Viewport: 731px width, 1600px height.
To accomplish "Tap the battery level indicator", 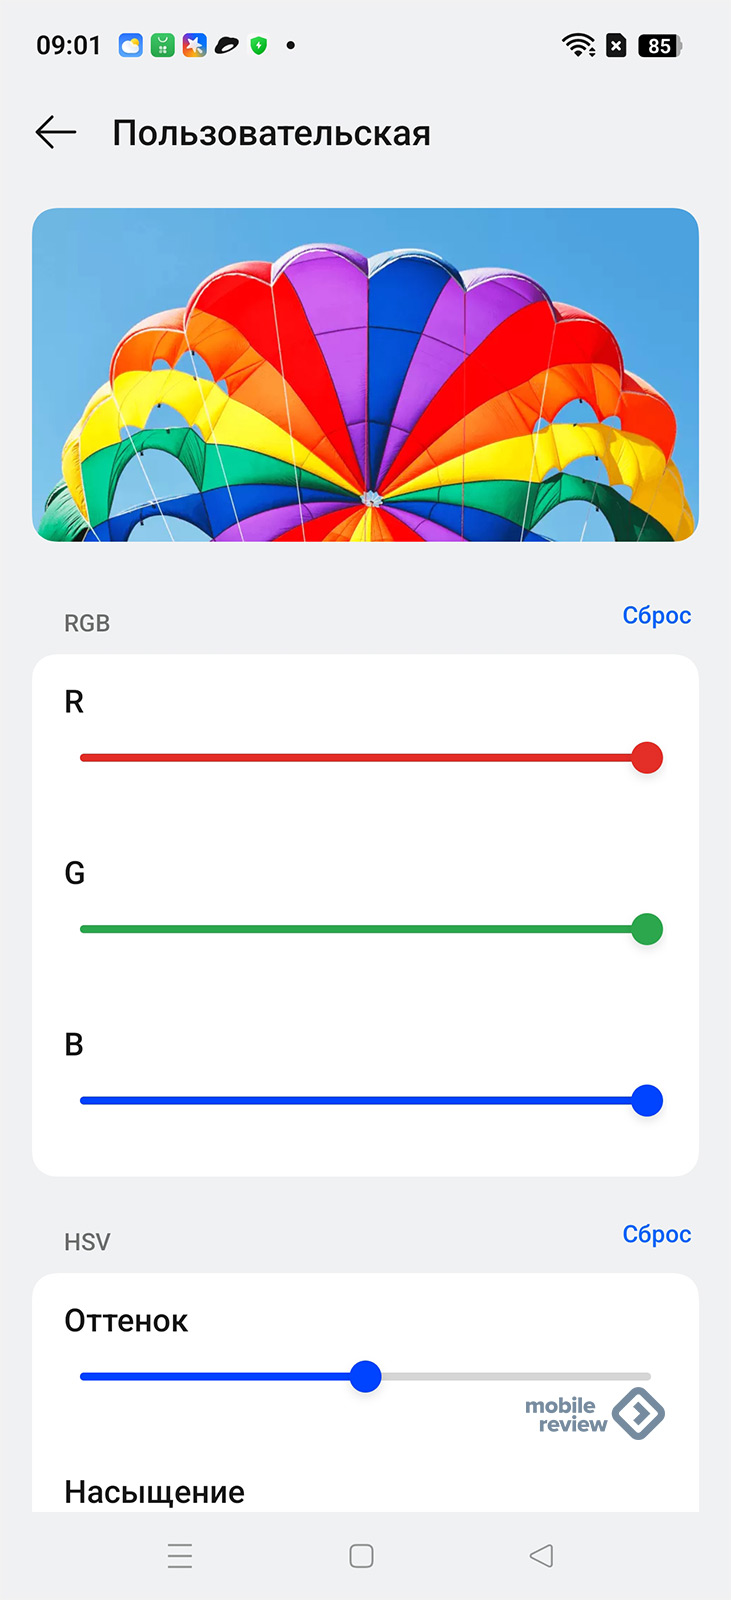I will point(660,45).
